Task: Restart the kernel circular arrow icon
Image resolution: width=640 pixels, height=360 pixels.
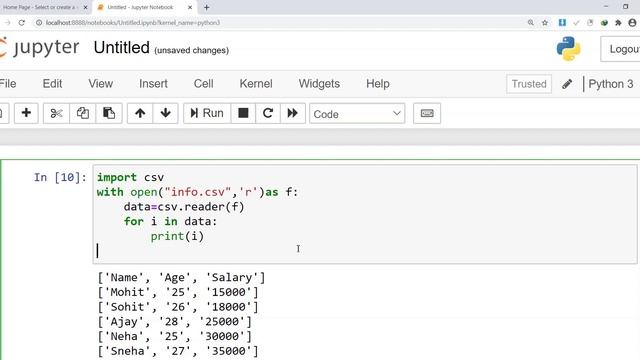Action: (268, 113)
